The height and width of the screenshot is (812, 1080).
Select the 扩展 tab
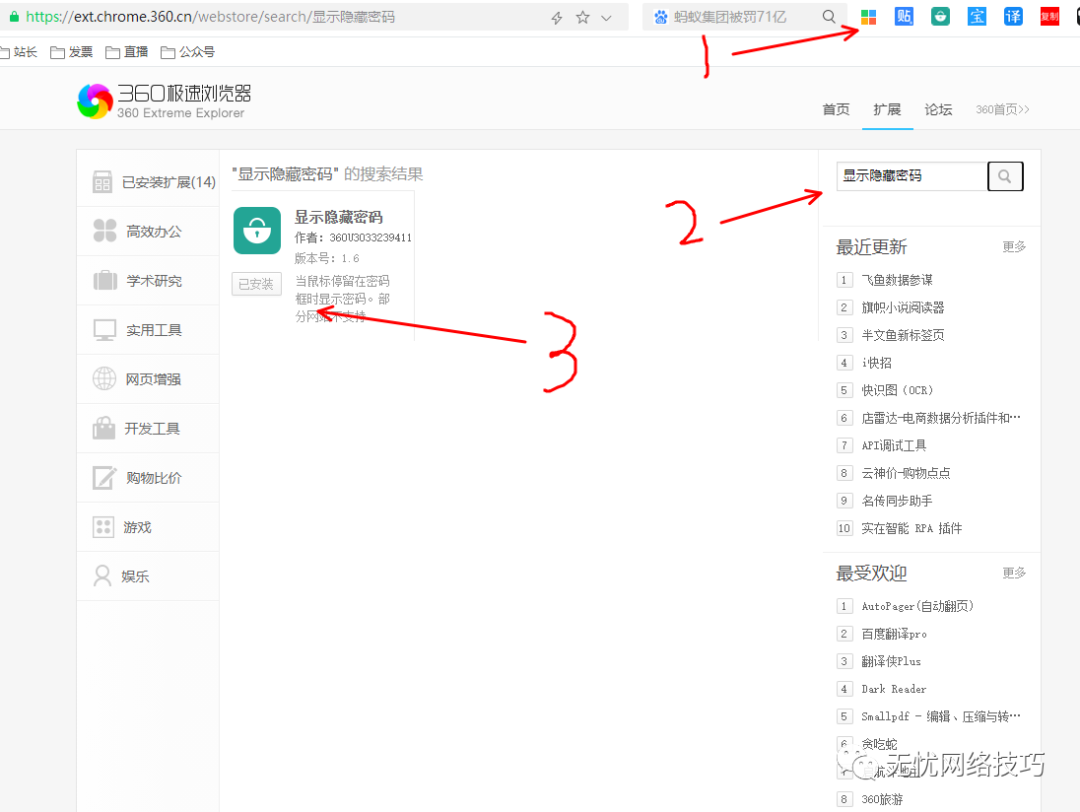click(x=887, y=110)
